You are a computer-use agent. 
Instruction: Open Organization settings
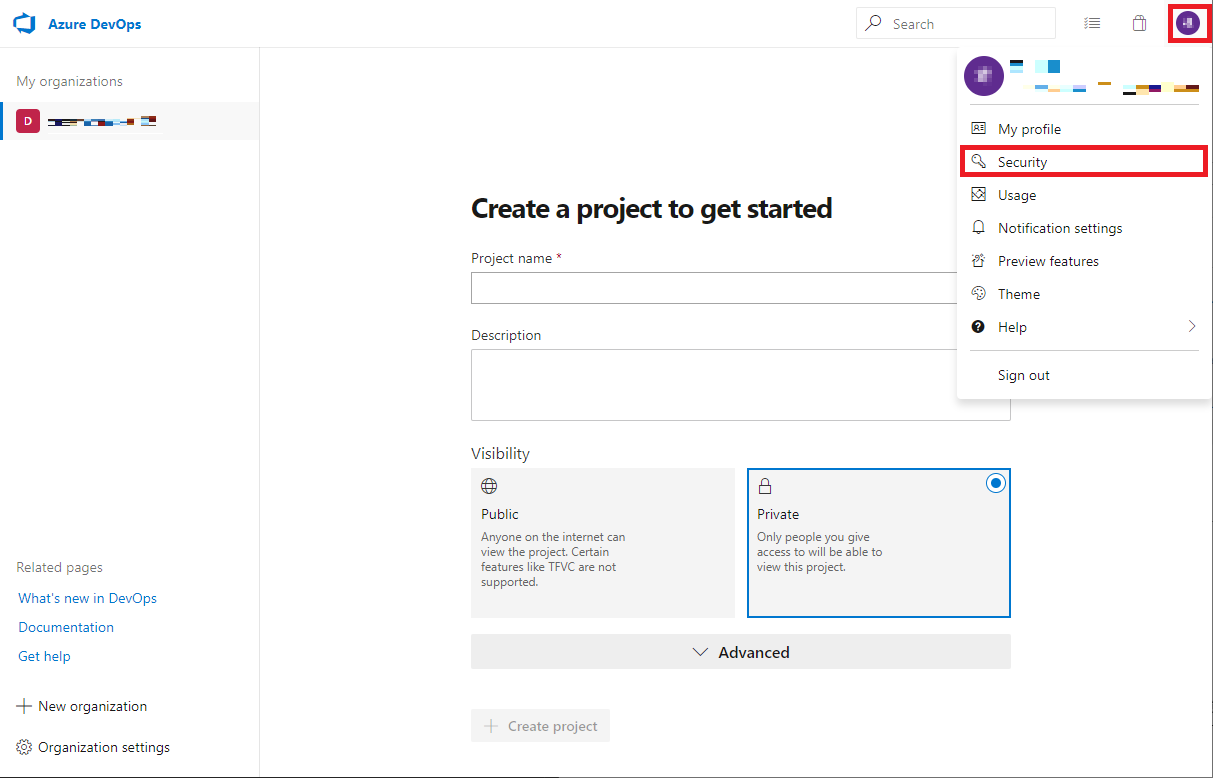click(104, 747)
